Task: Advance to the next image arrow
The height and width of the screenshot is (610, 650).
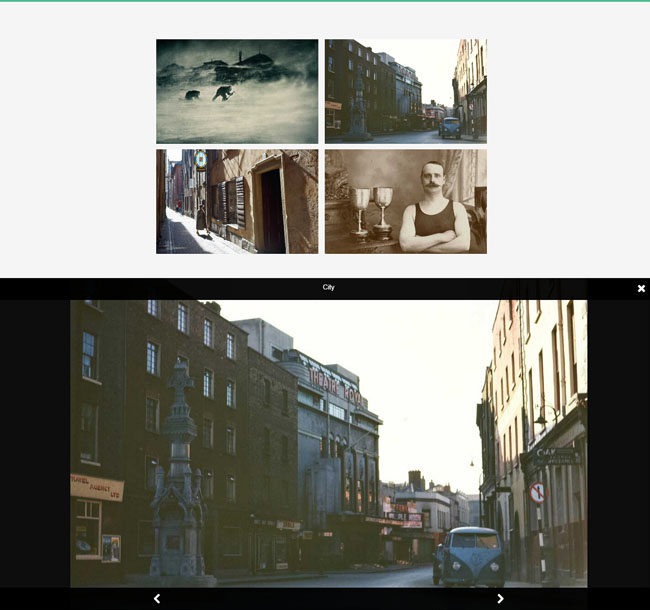Action: pyautogui.click(x=500, y=598)
